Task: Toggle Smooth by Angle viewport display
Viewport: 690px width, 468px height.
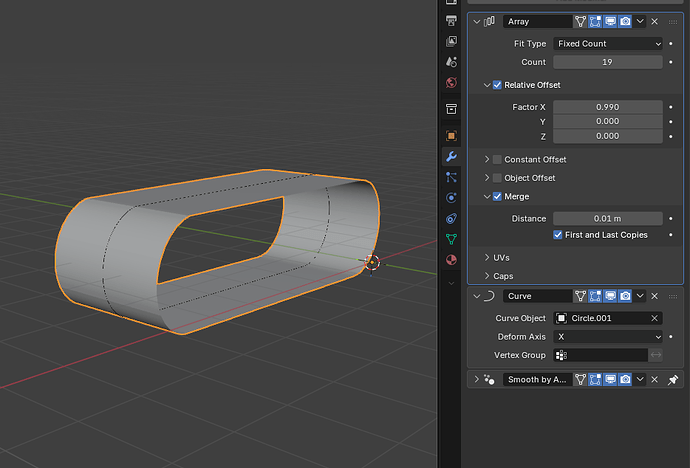Action: point(610,379)
